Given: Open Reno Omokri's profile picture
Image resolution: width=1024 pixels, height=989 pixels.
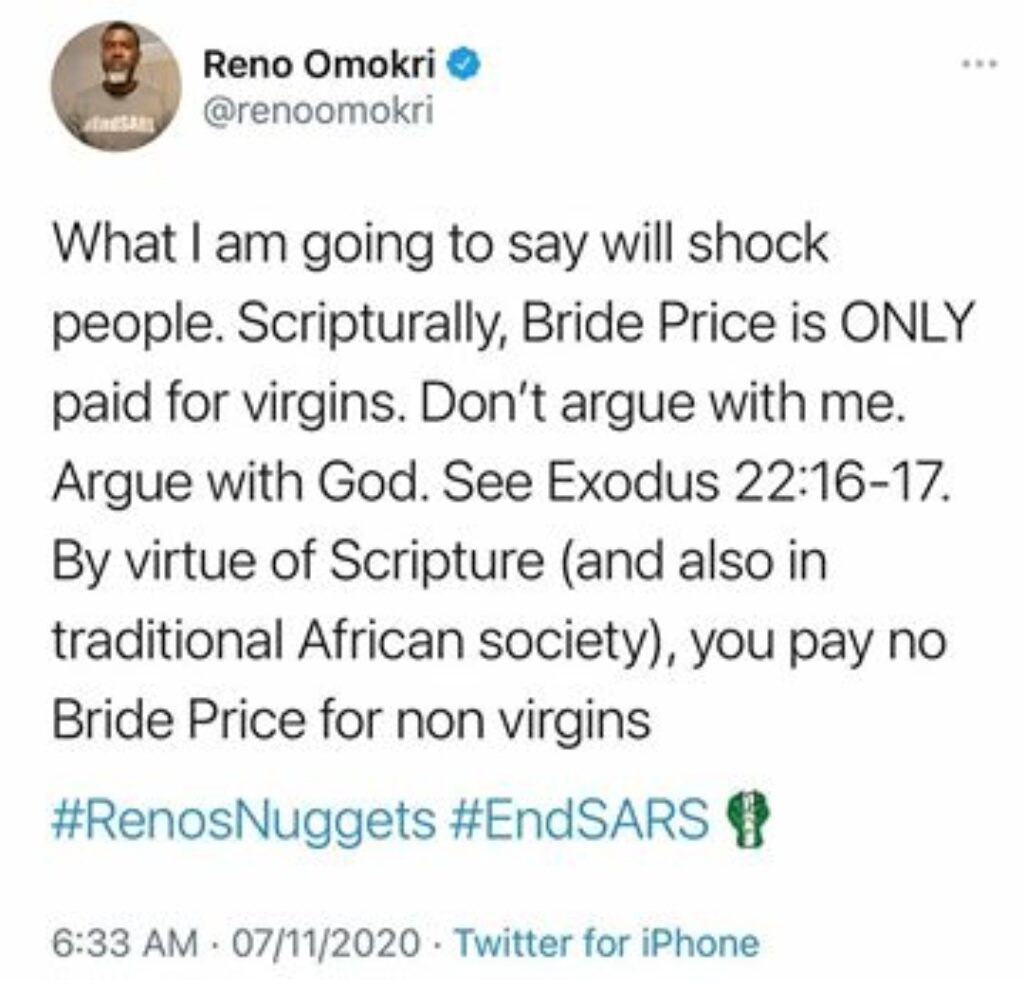Looking at the screenshot, I should click(x=116, y=86).
